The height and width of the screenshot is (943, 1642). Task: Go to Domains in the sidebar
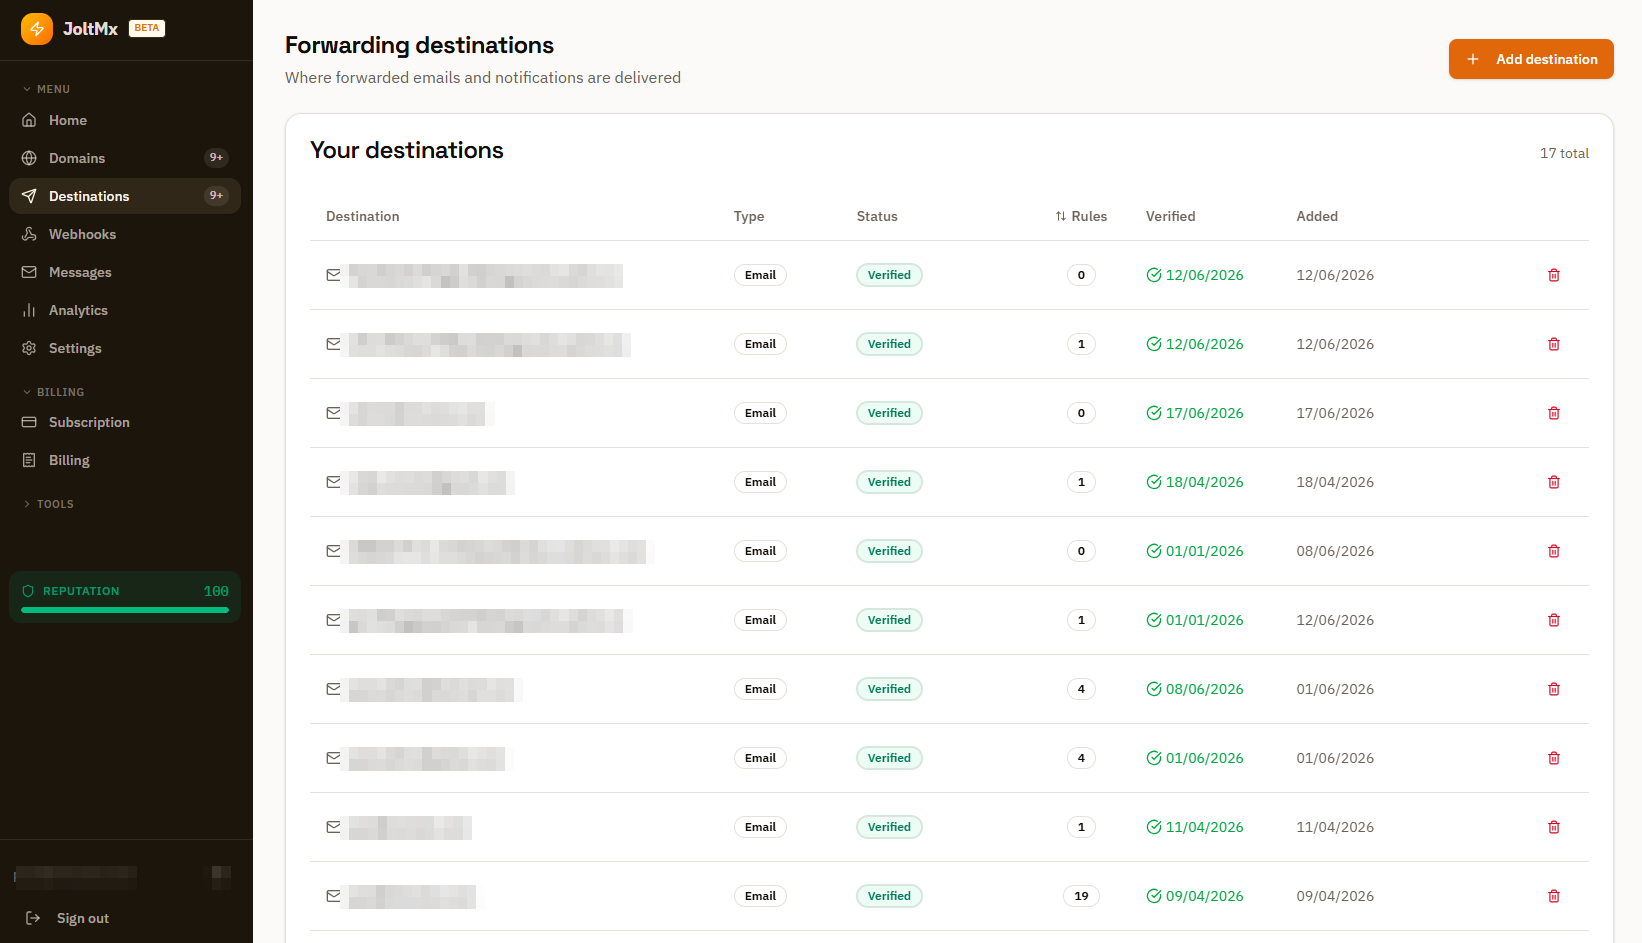125,158
